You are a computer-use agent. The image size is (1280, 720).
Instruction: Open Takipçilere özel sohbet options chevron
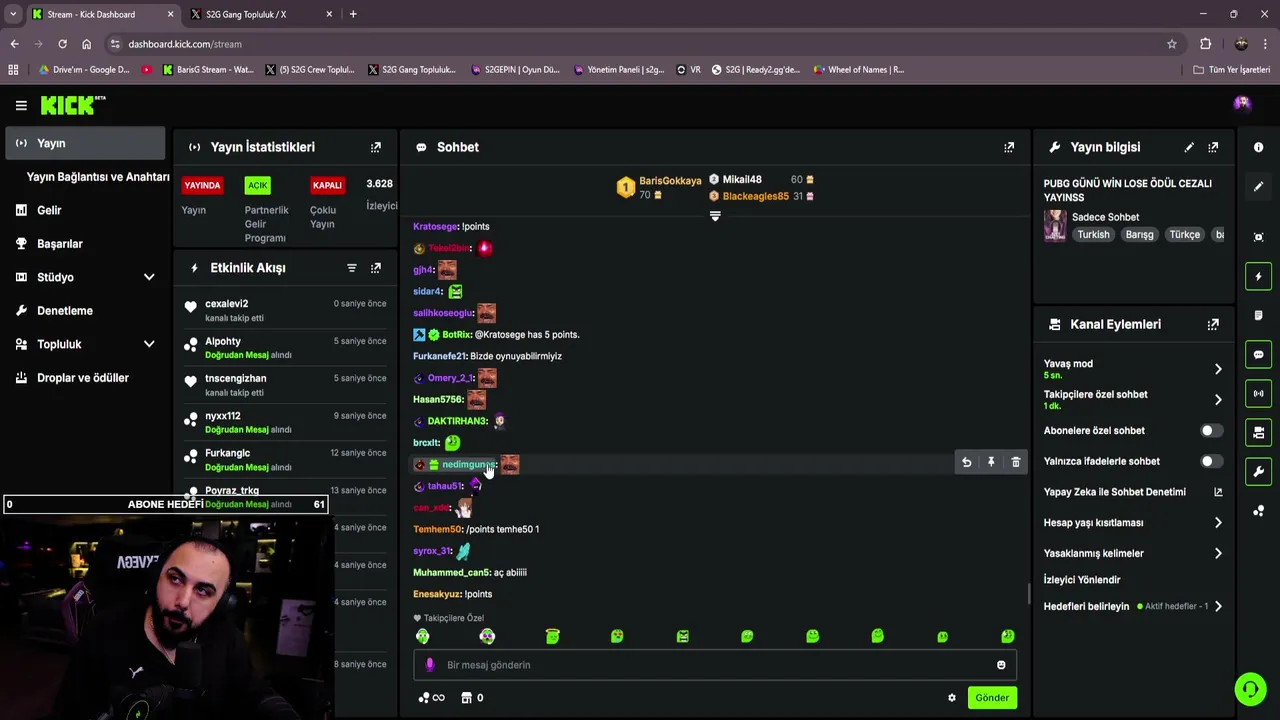[x=1217, y=400]
